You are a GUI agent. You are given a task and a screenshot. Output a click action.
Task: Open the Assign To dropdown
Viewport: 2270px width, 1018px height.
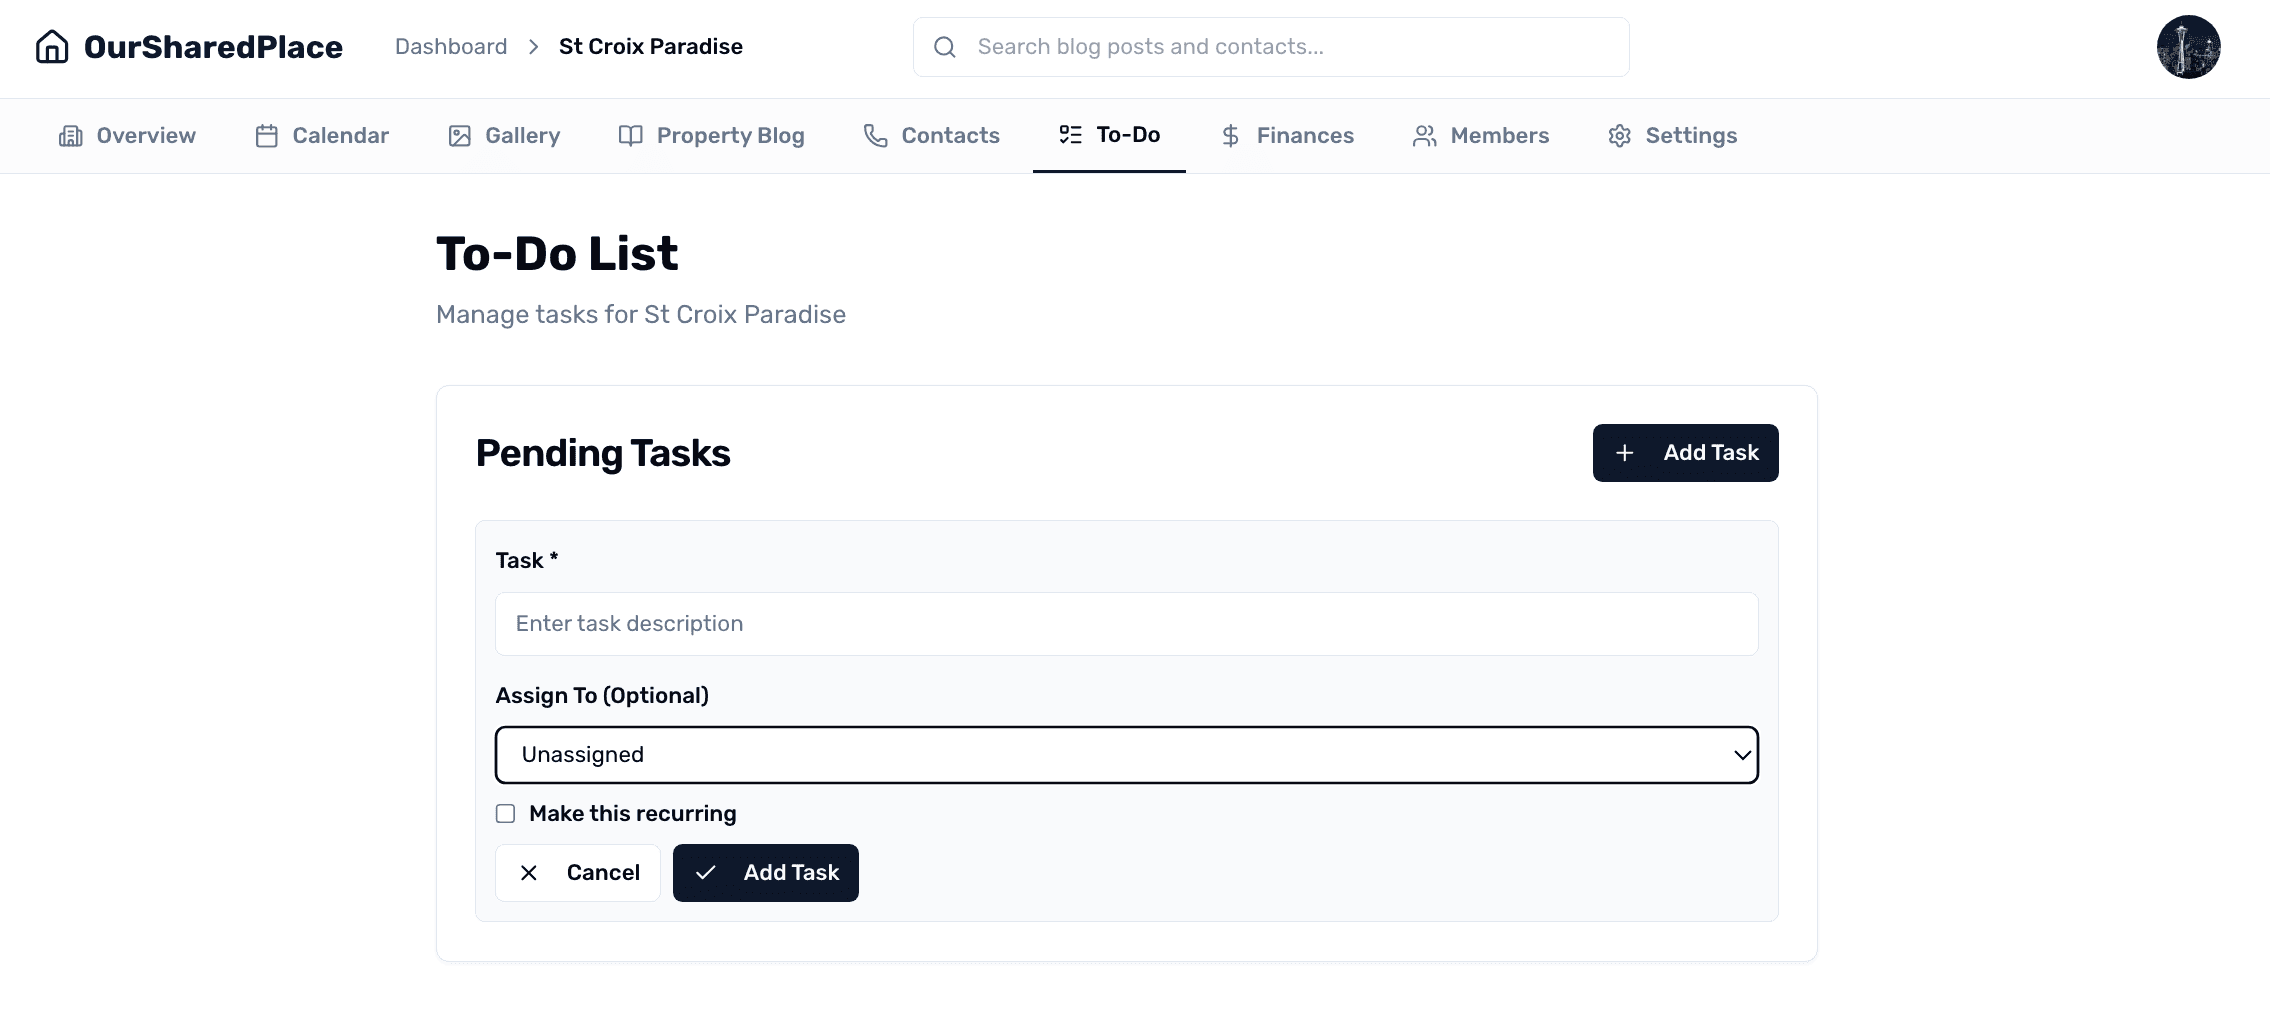pyautogui.click(x=1126, y=755)
